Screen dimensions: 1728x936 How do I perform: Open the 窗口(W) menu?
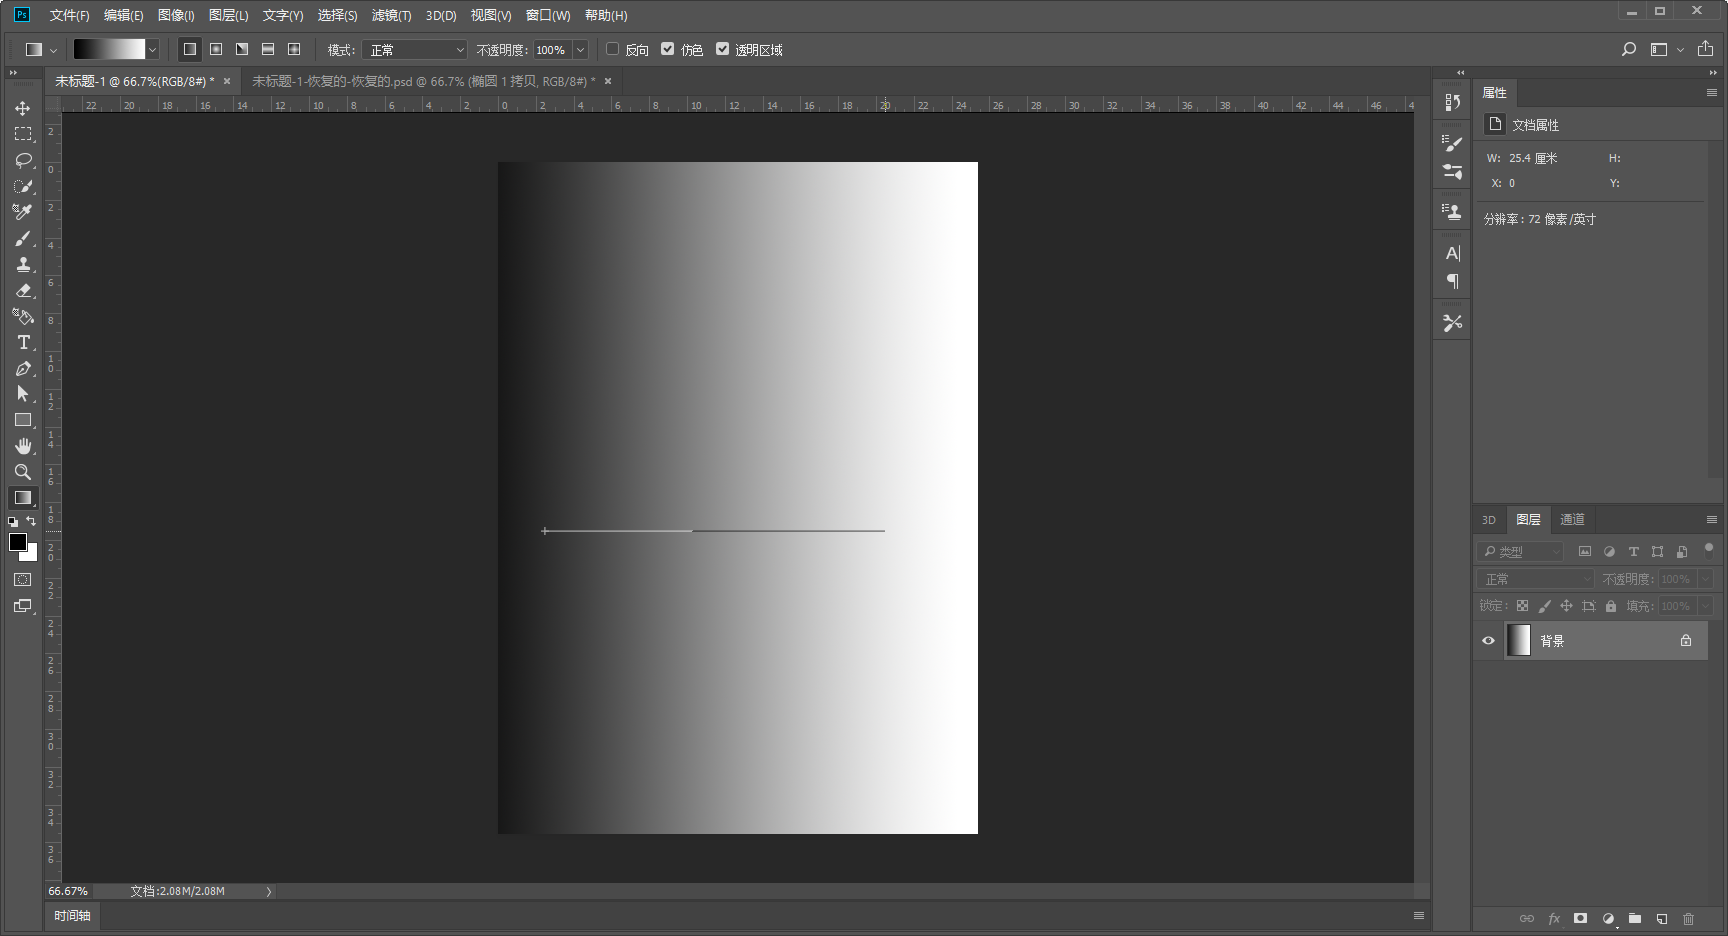click(x=548, y=15)
